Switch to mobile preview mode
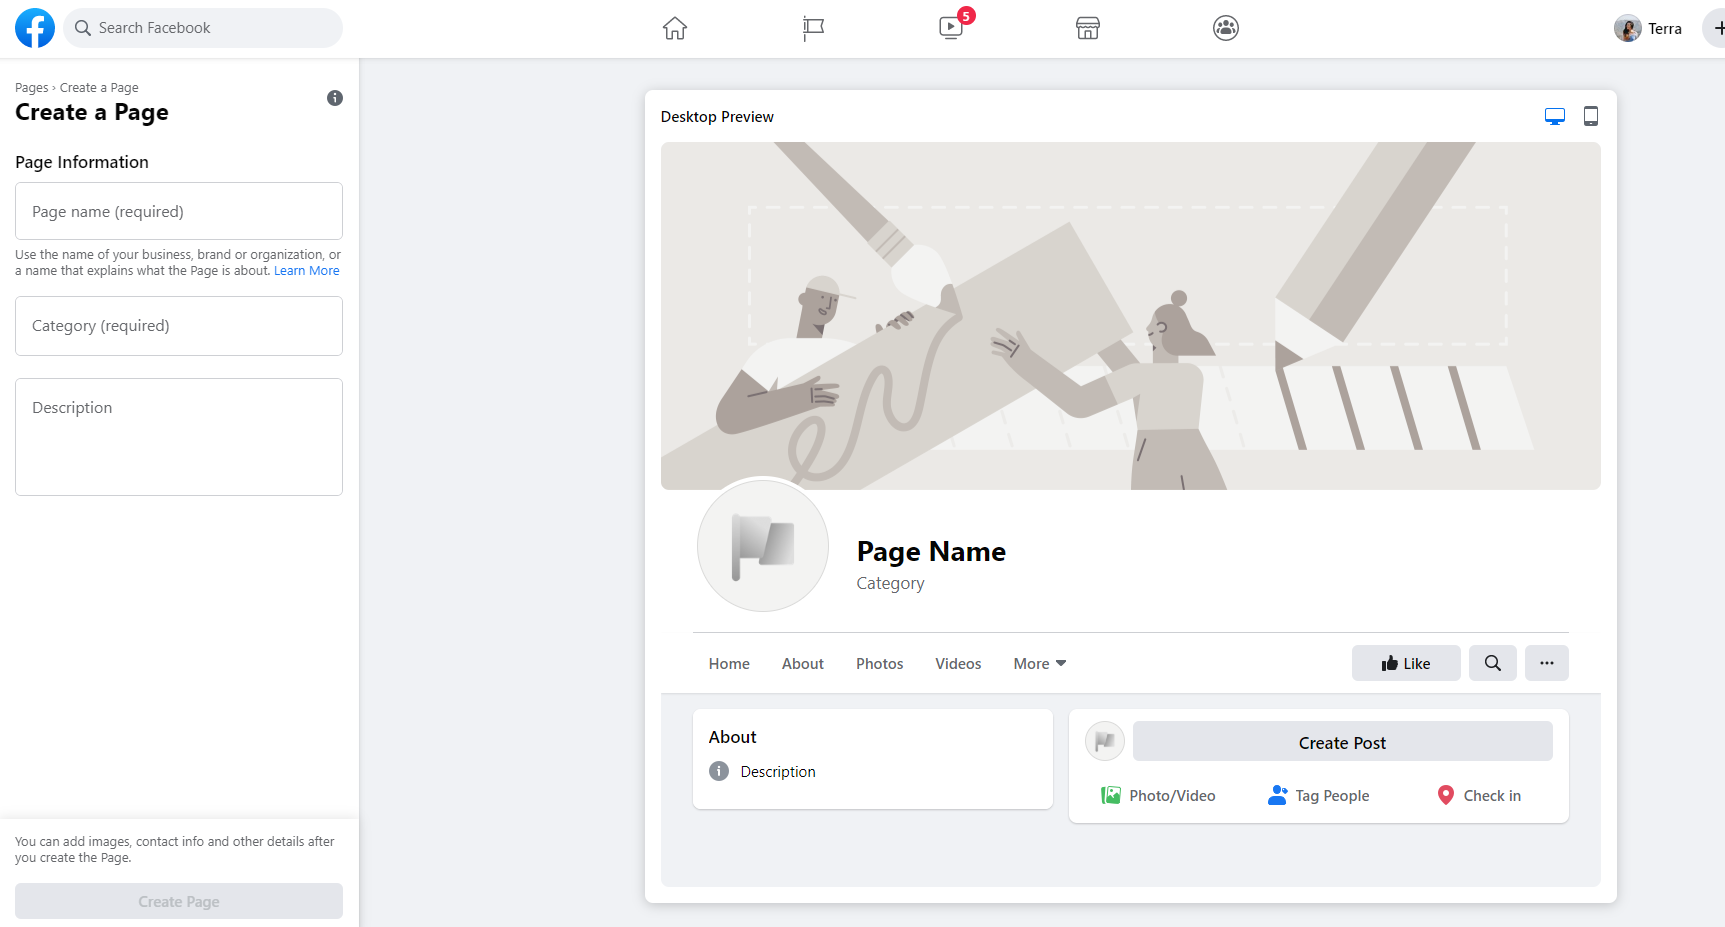1725x927 pixels. (x=1591, y=117)
